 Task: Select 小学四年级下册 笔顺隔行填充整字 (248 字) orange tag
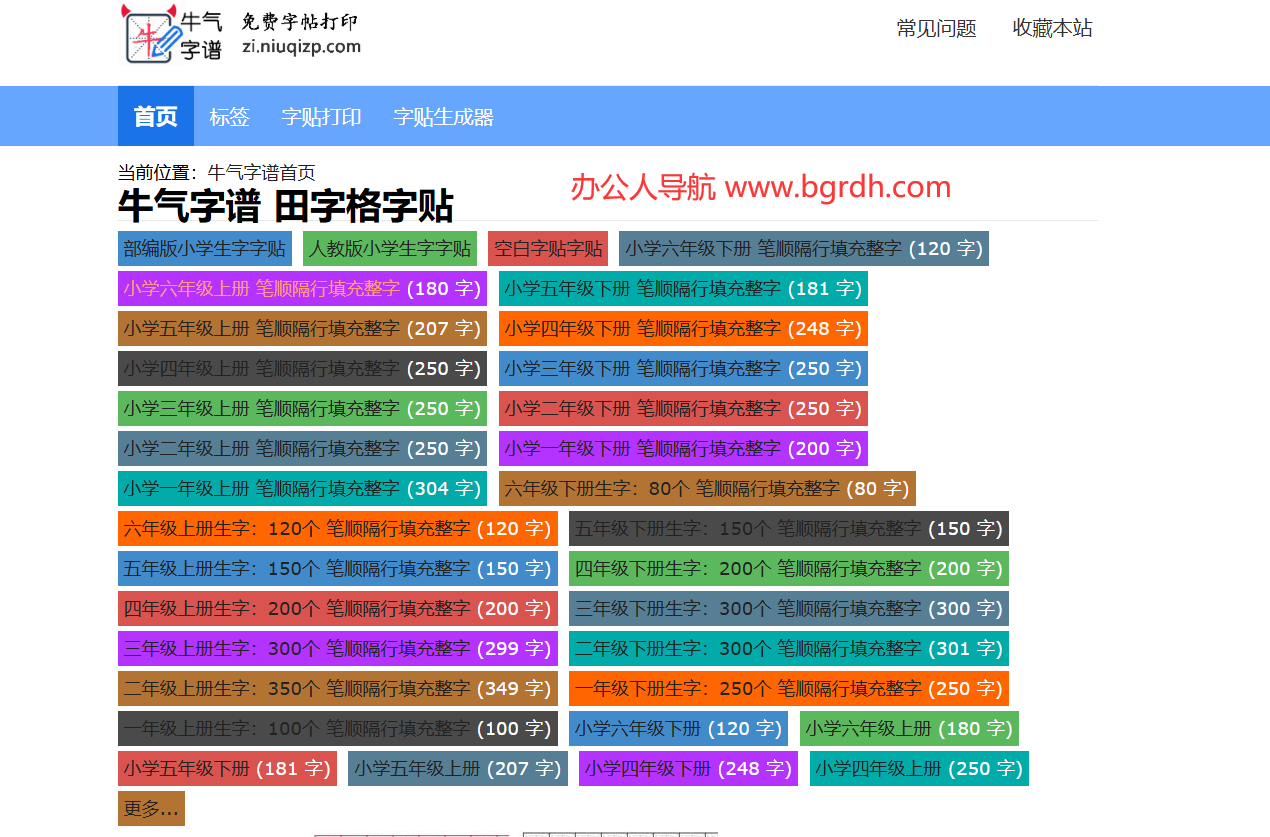(x=682, y=329)
